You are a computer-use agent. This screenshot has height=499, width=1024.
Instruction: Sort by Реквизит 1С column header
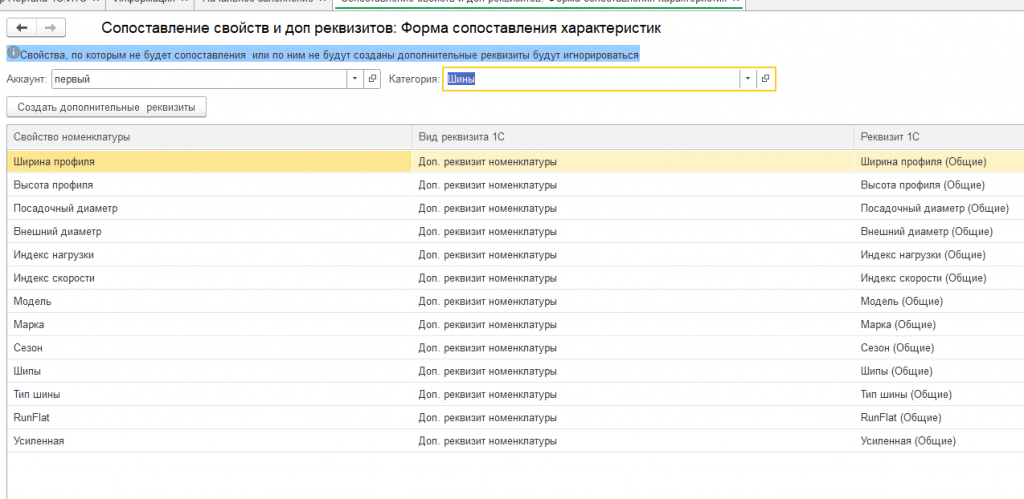939,137
